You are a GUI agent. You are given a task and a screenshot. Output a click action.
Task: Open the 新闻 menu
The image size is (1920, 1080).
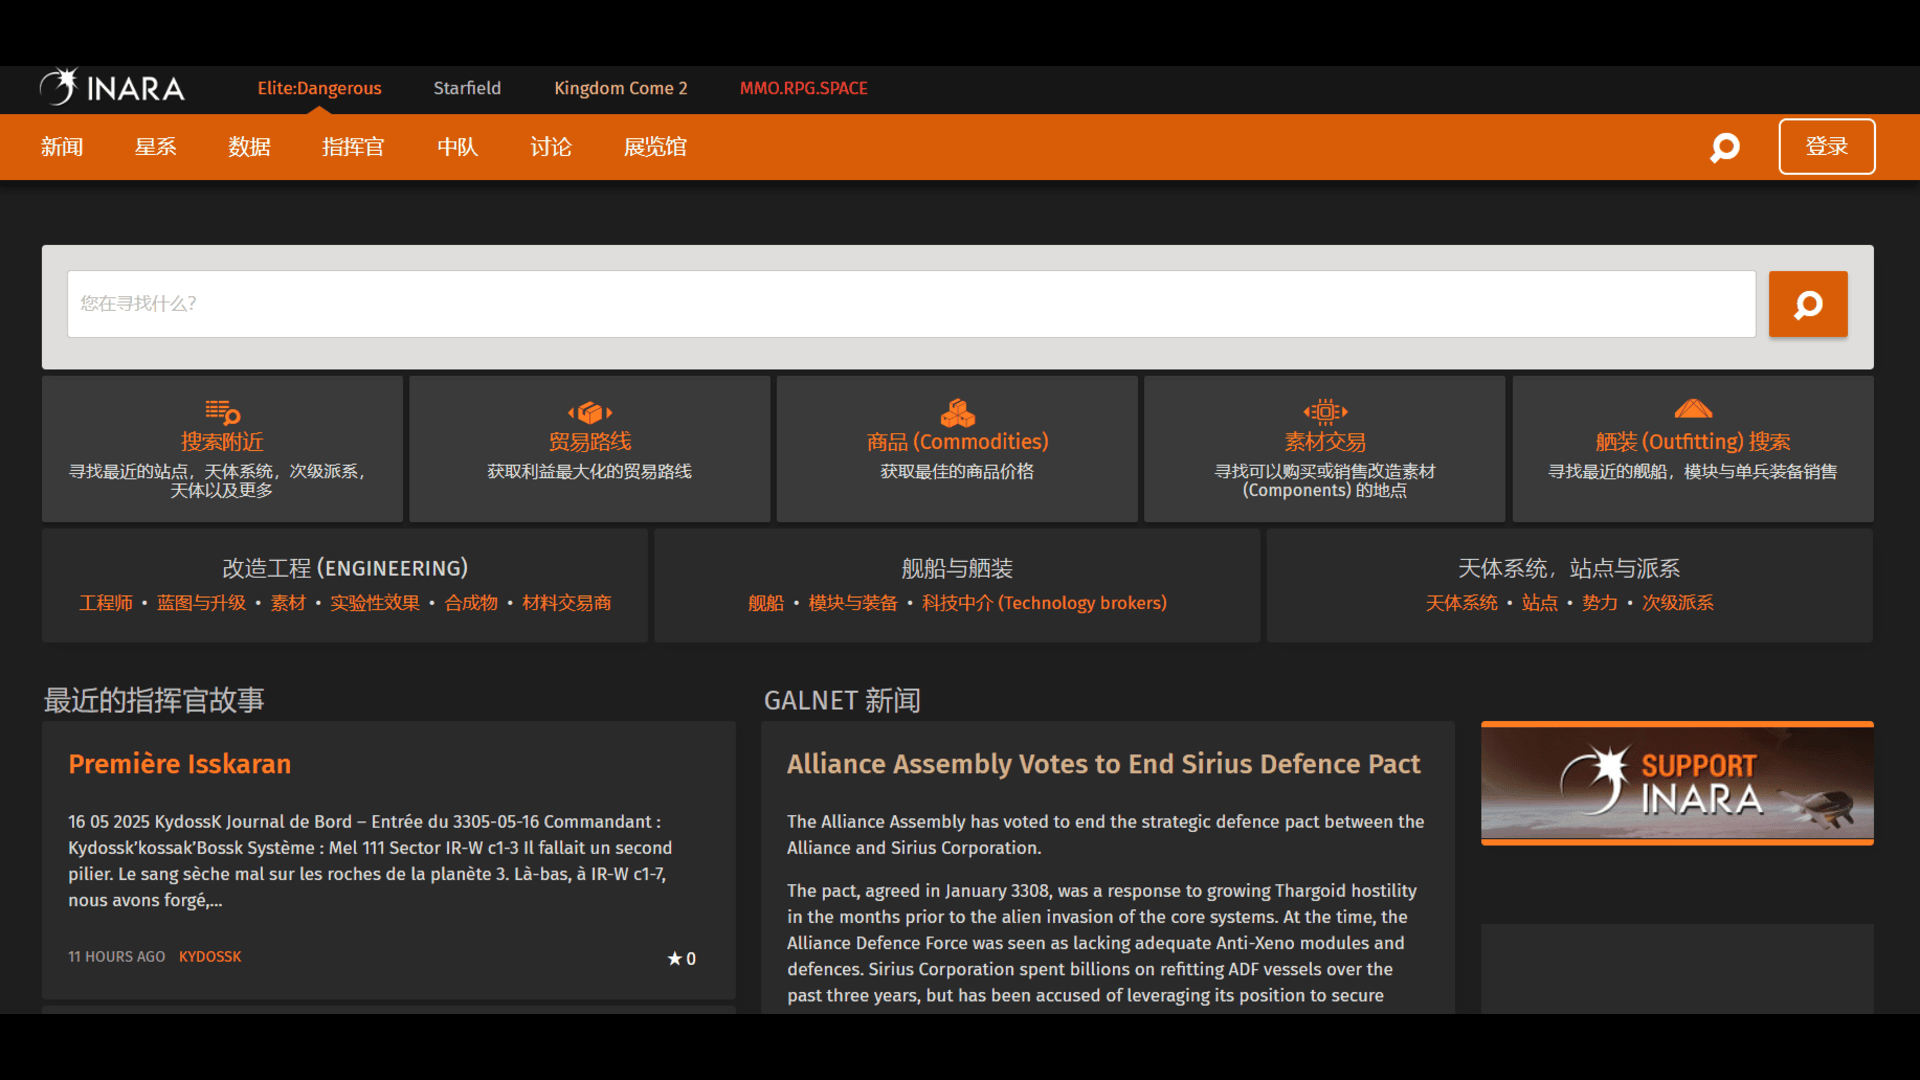62,147
